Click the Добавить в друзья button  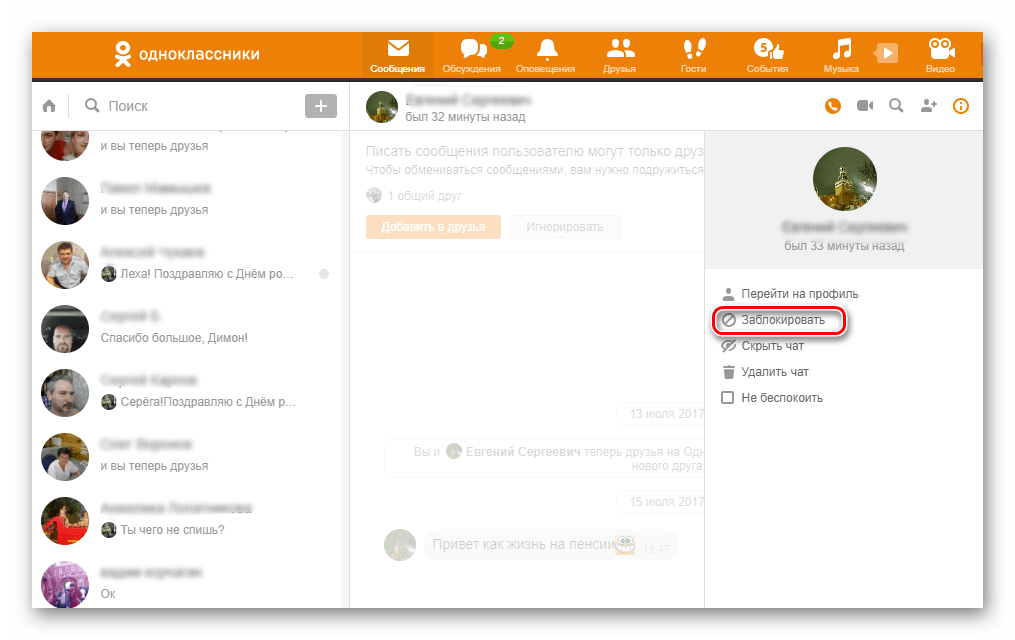tap(433, 227)
